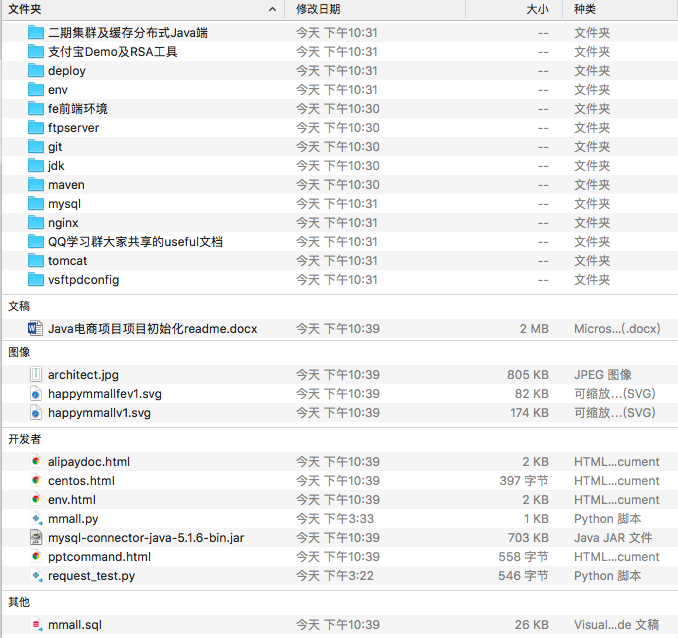Click the alipaydoc.html Chrome file icon

click(36, 462)
